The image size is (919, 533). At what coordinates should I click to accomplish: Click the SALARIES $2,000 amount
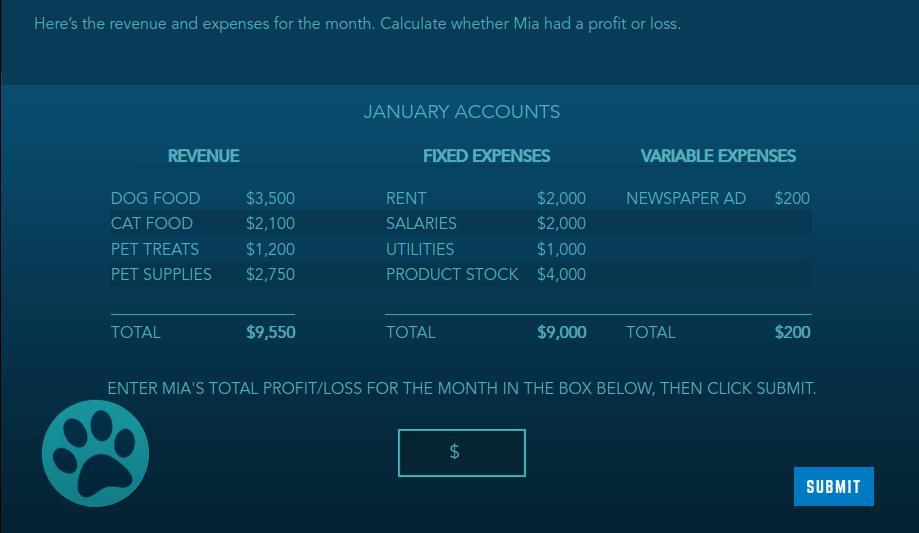(561, 223)
